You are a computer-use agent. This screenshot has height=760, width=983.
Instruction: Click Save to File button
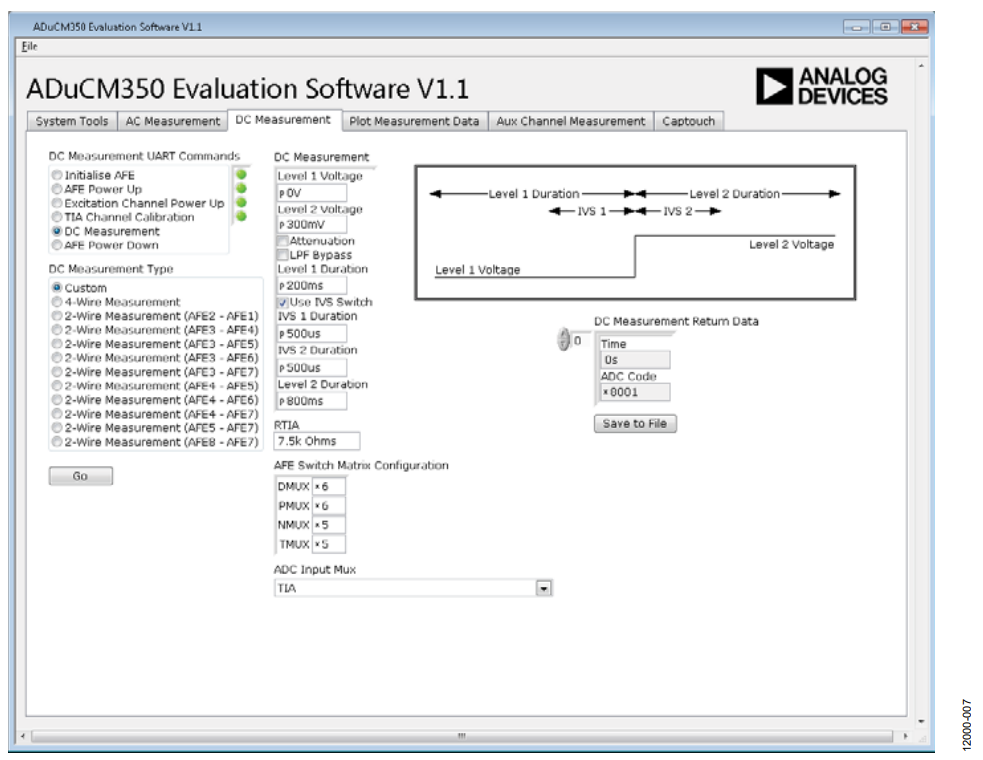click(x=635, y=424)
